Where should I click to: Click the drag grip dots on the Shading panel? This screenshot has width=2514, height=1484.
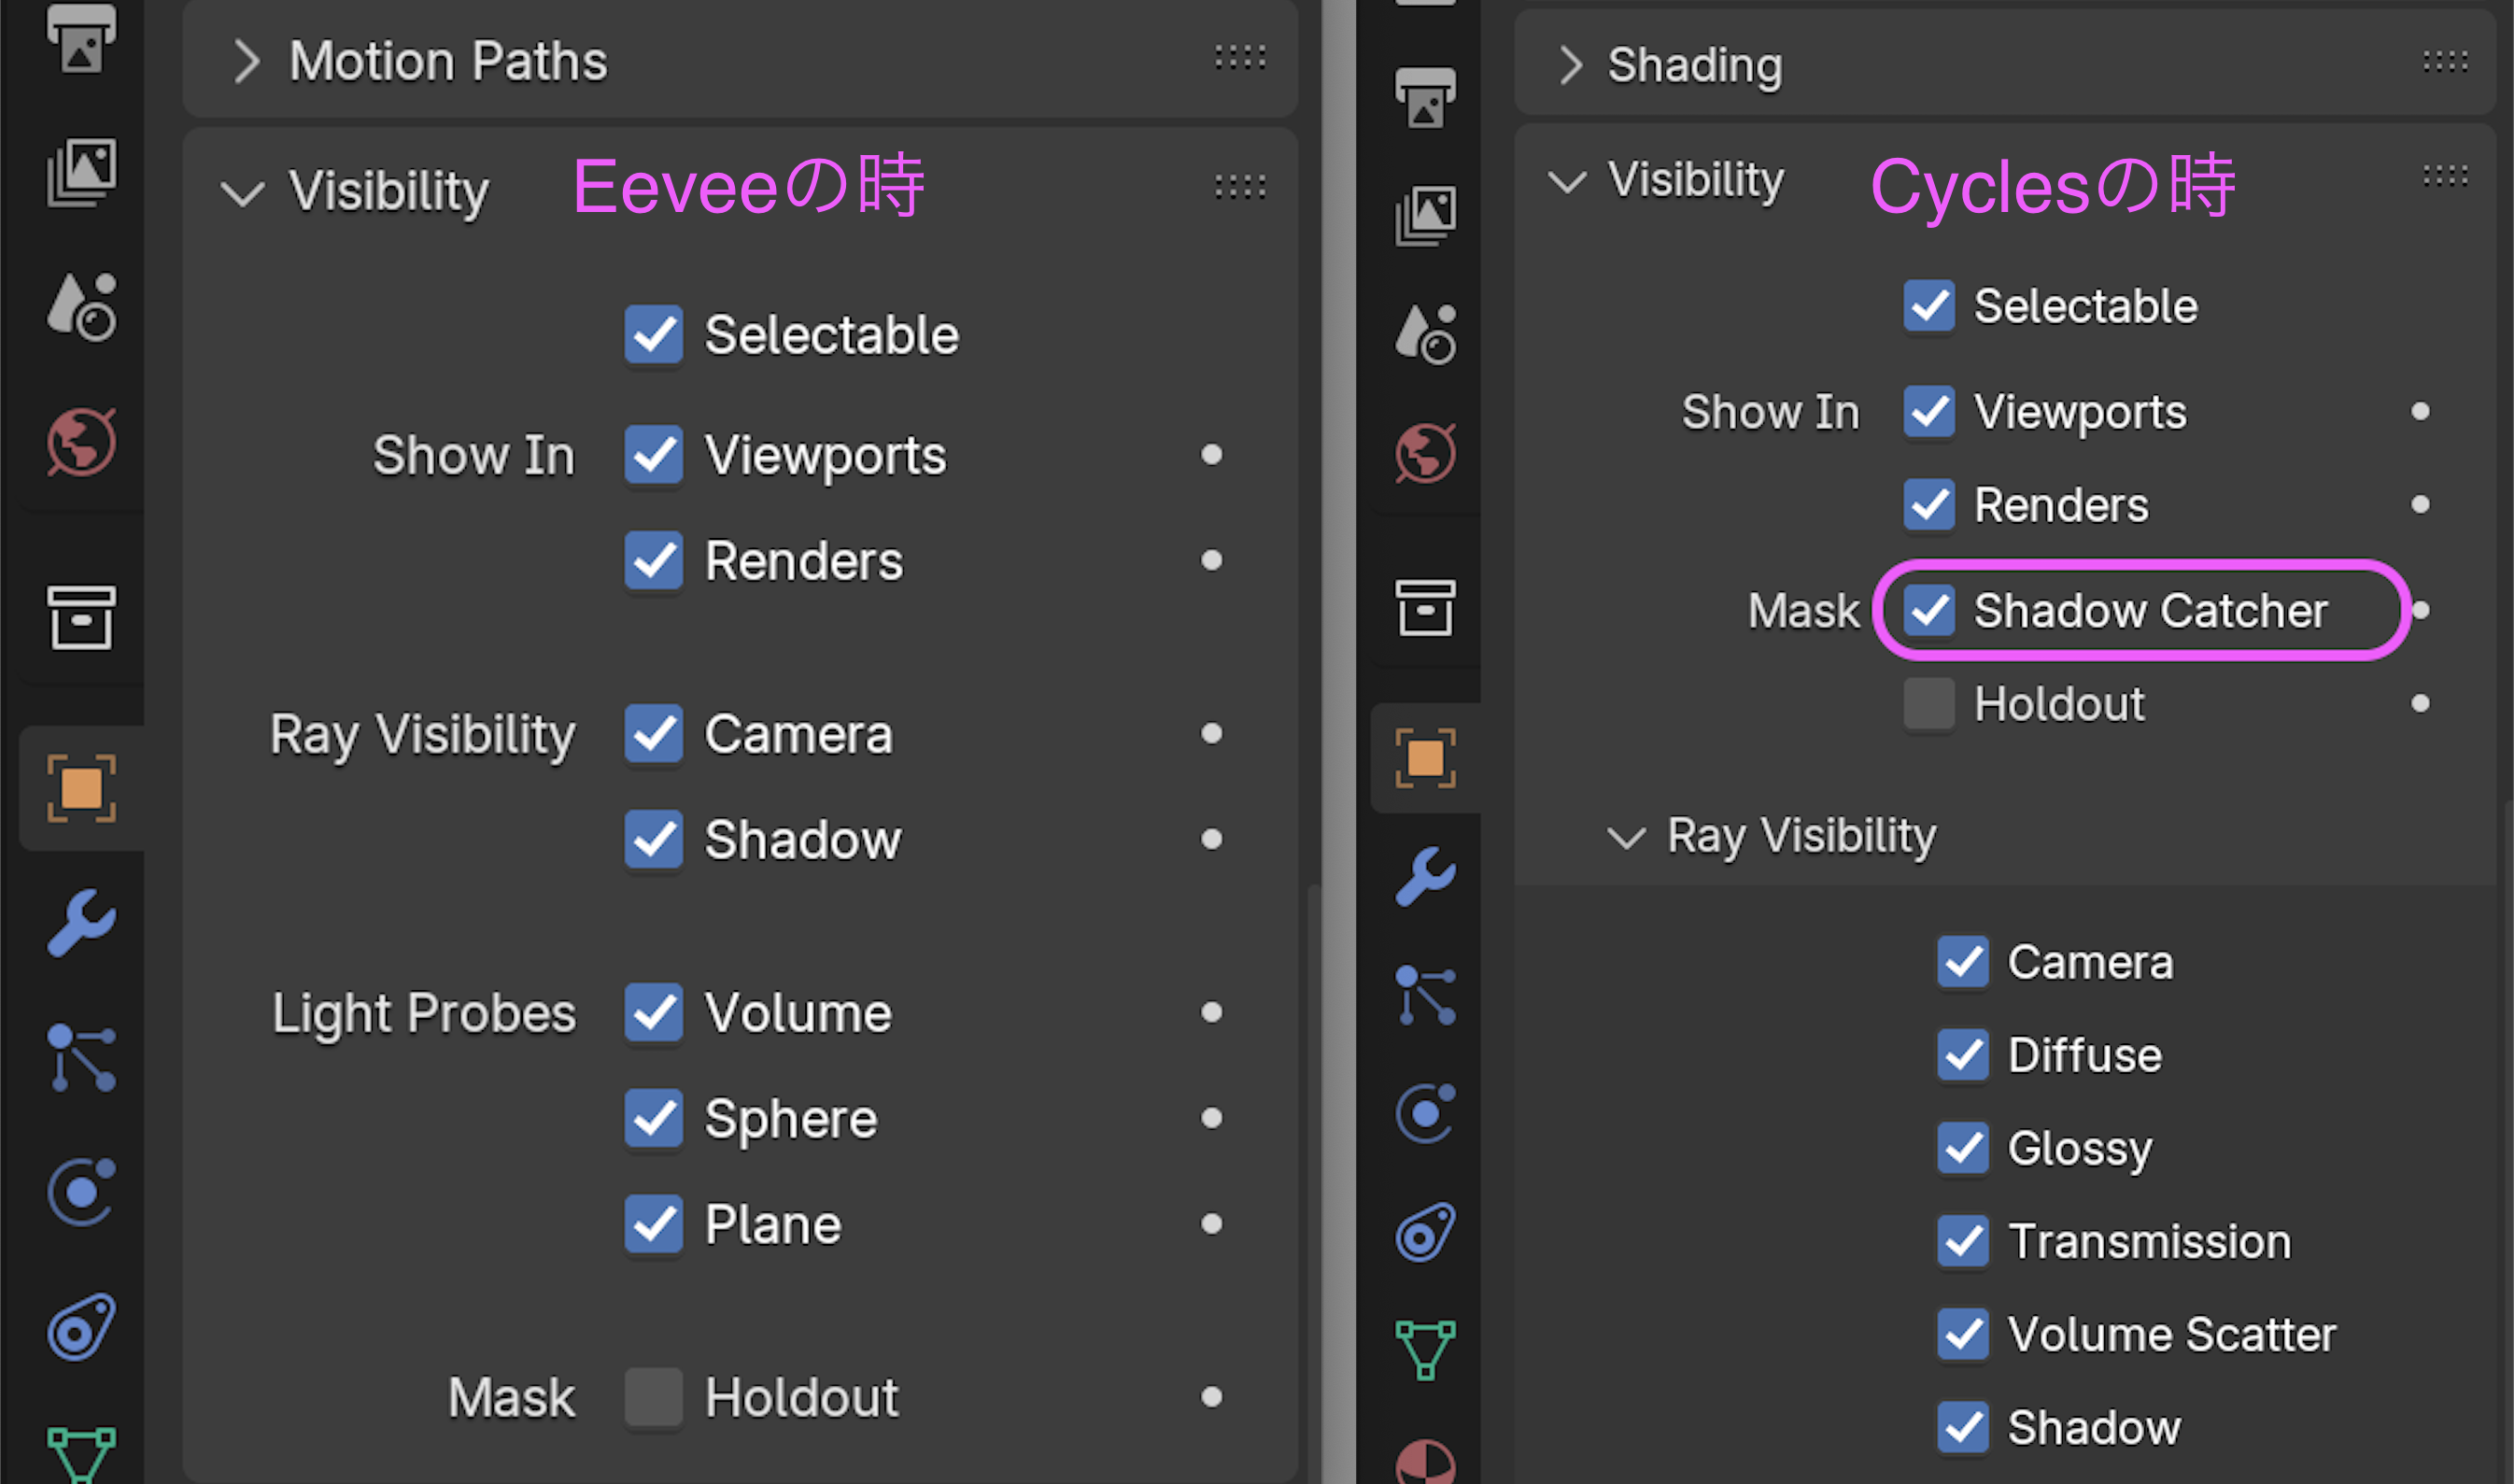pos(2444,63)
